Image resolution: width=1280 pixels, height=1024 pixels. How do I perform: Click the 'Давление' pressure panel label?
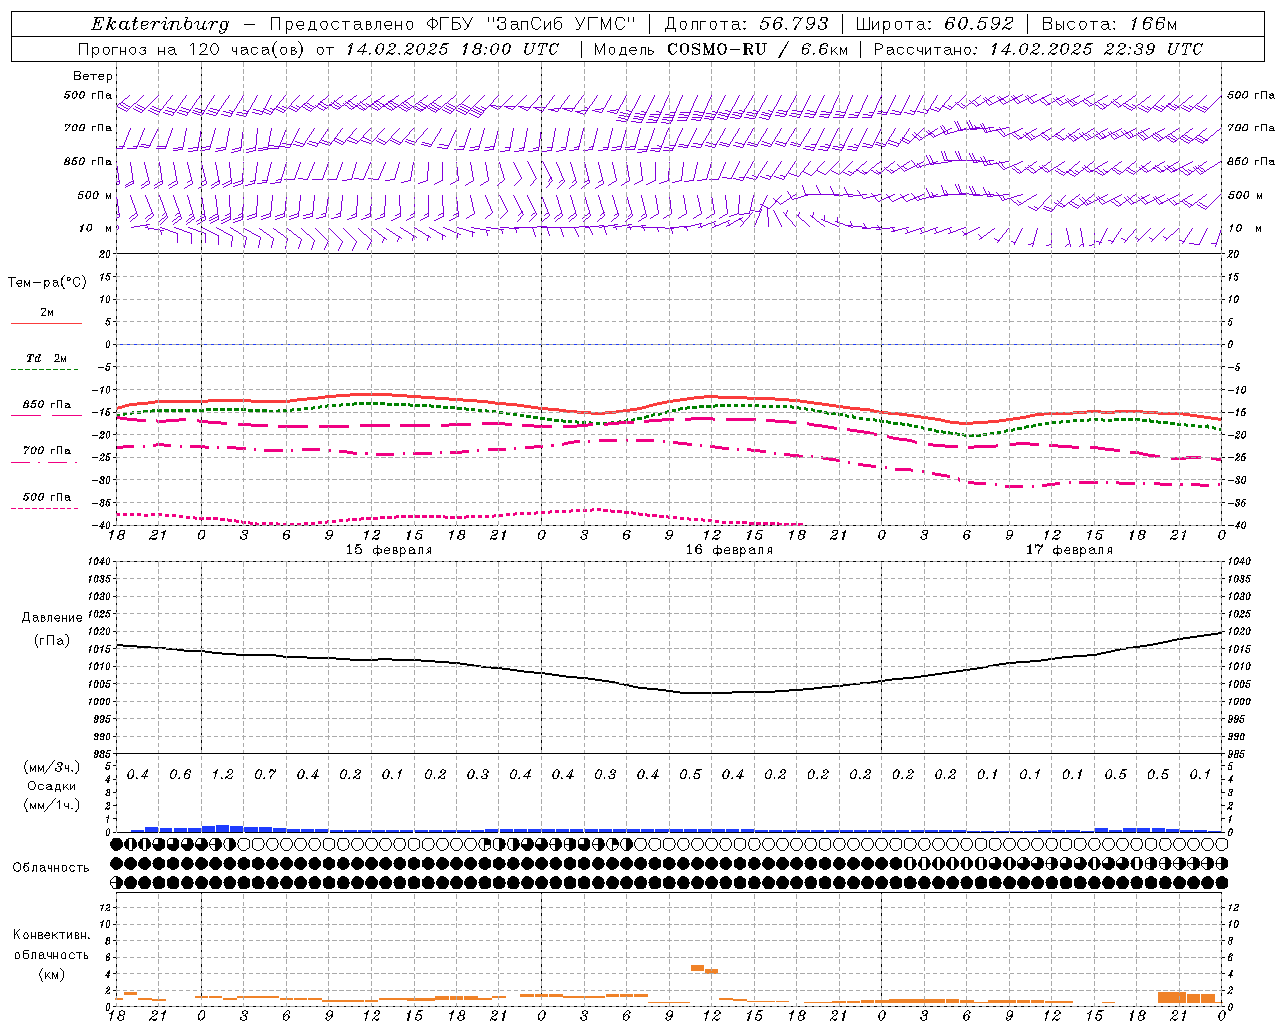(x=52, y=618)
